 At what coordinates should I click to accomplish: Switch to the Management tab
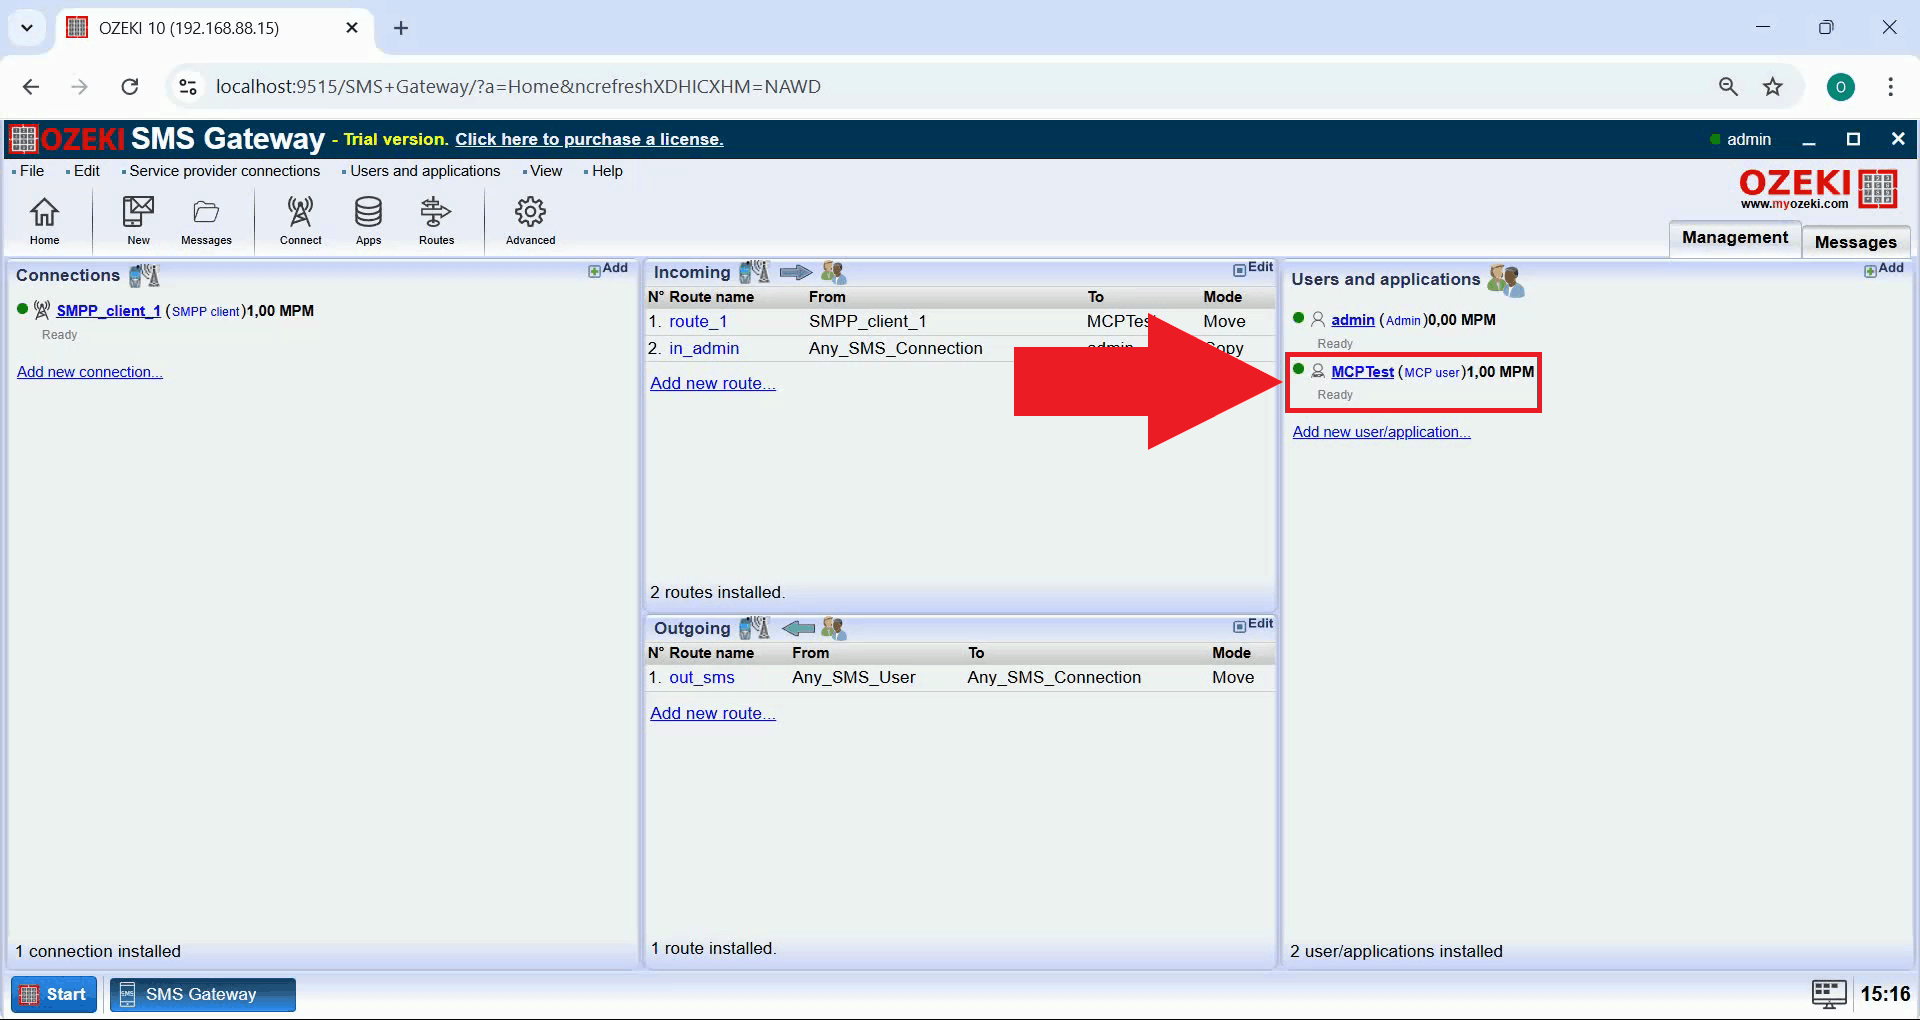[1734, 238]
